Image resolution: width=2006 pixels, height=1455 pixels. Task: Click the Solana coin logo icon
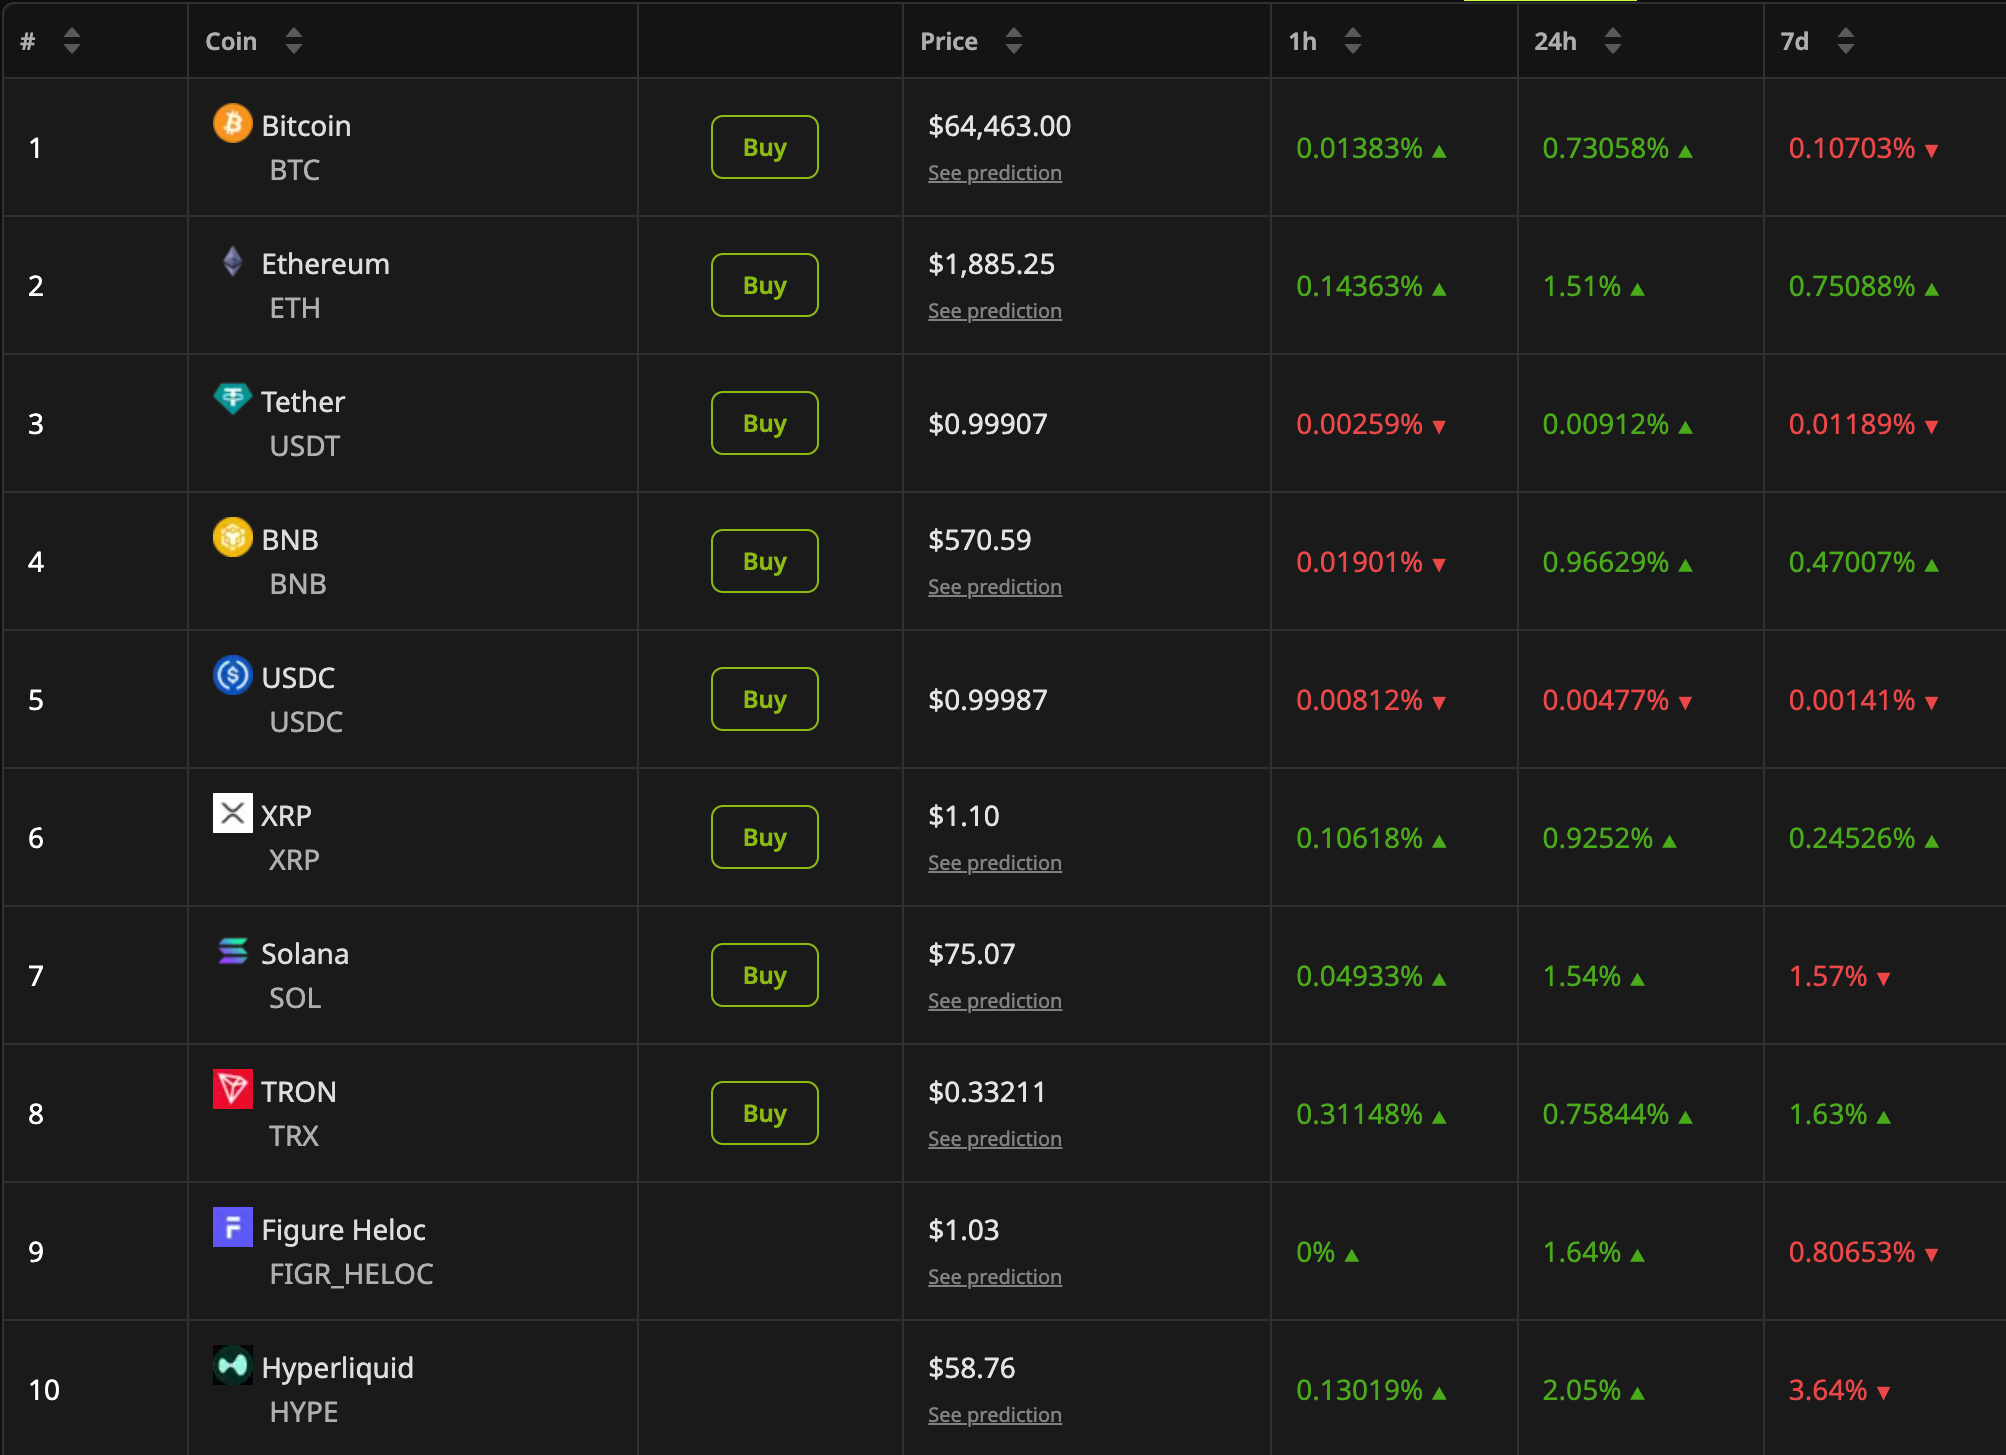point(232,951)
